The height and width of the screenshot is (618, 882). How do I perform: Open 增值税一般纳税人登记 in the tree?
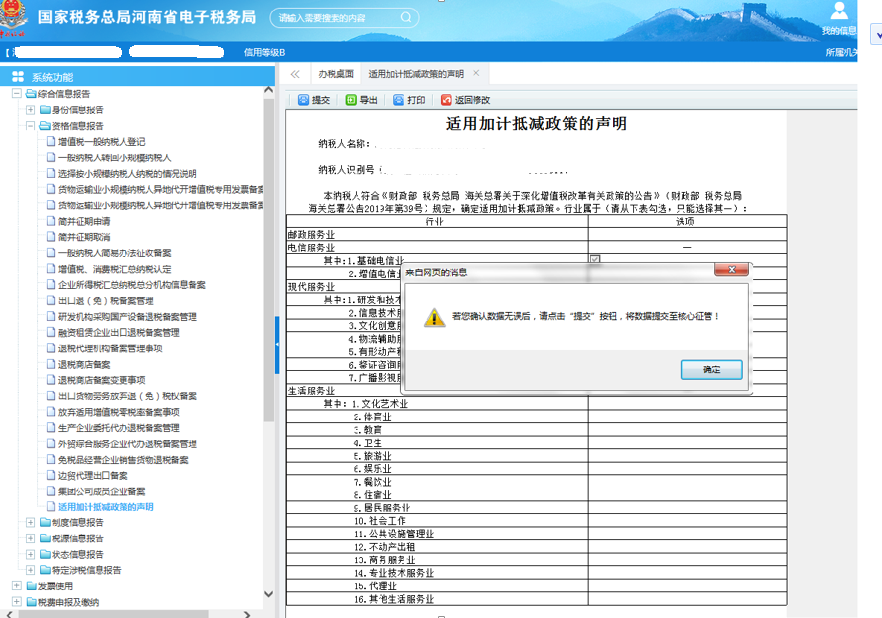101,142
